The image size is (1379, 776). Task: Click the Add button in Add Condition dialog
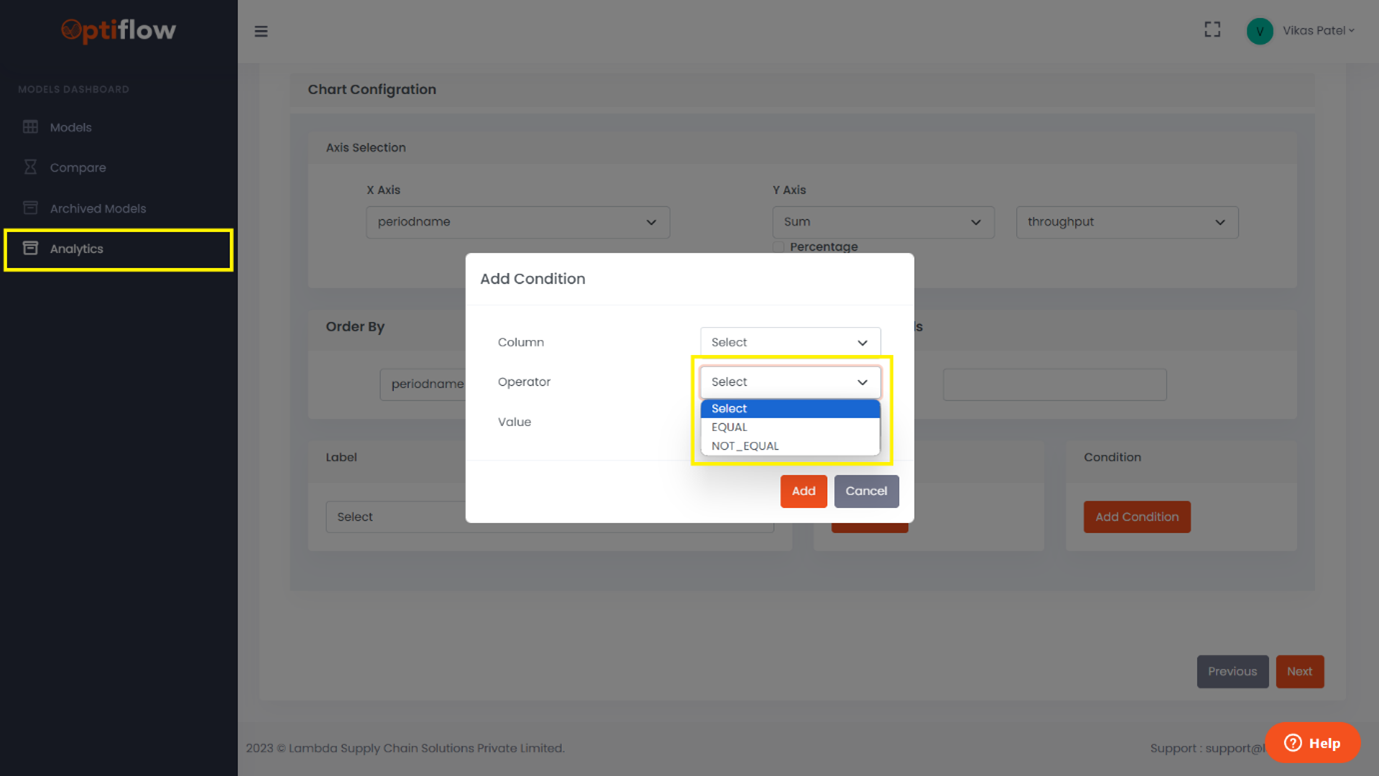tap(803, 491)
